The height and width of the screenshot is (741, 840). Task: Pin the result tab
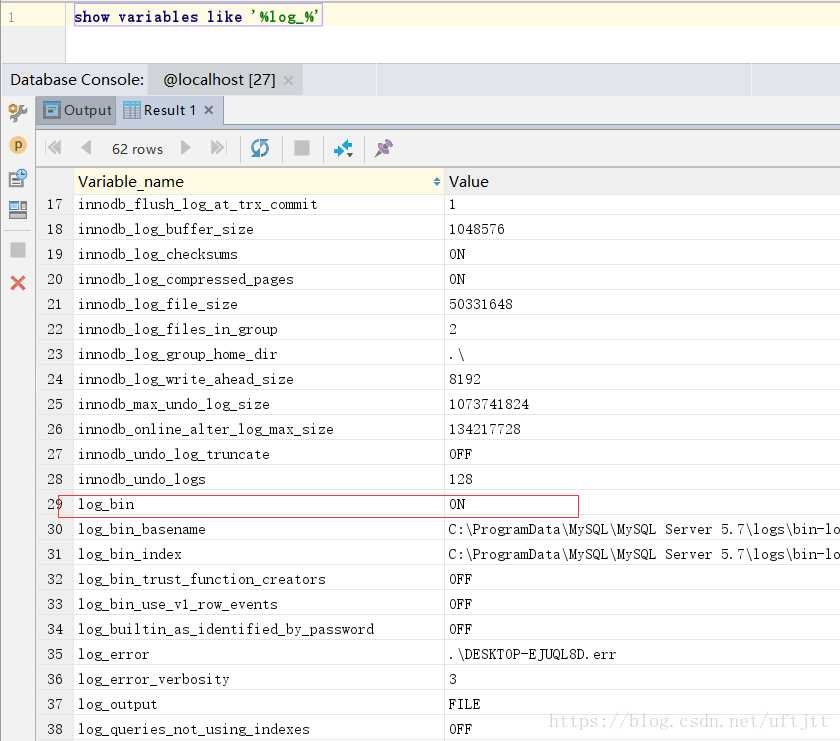point(384,148)
